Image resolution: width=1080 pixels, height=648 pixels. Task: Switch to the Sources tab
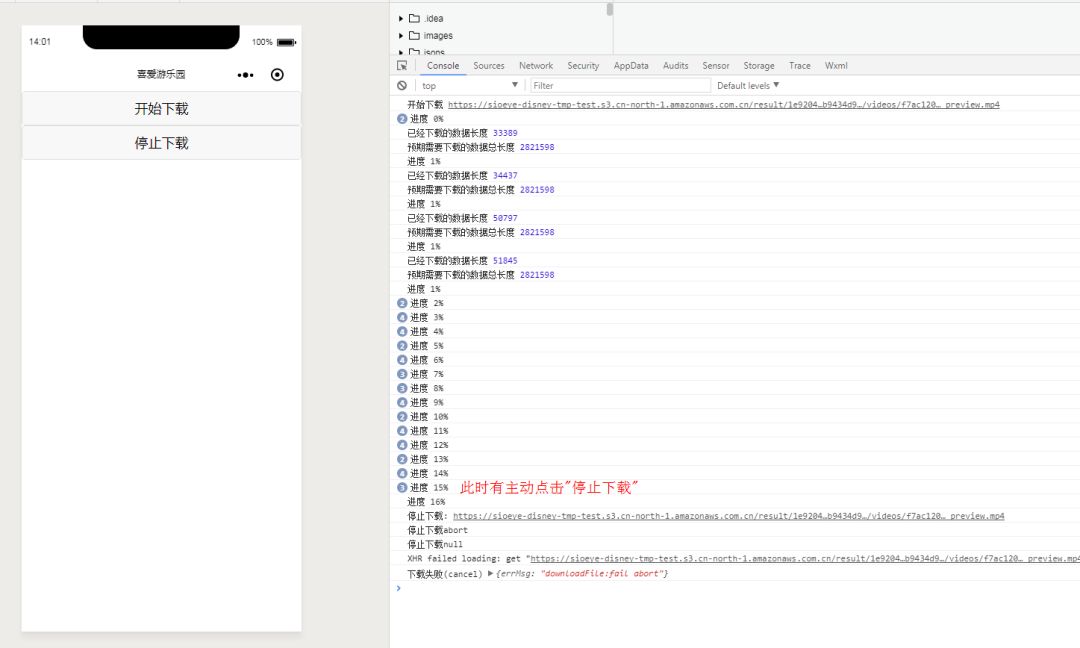pyautogui.click(x=489, y=65)
